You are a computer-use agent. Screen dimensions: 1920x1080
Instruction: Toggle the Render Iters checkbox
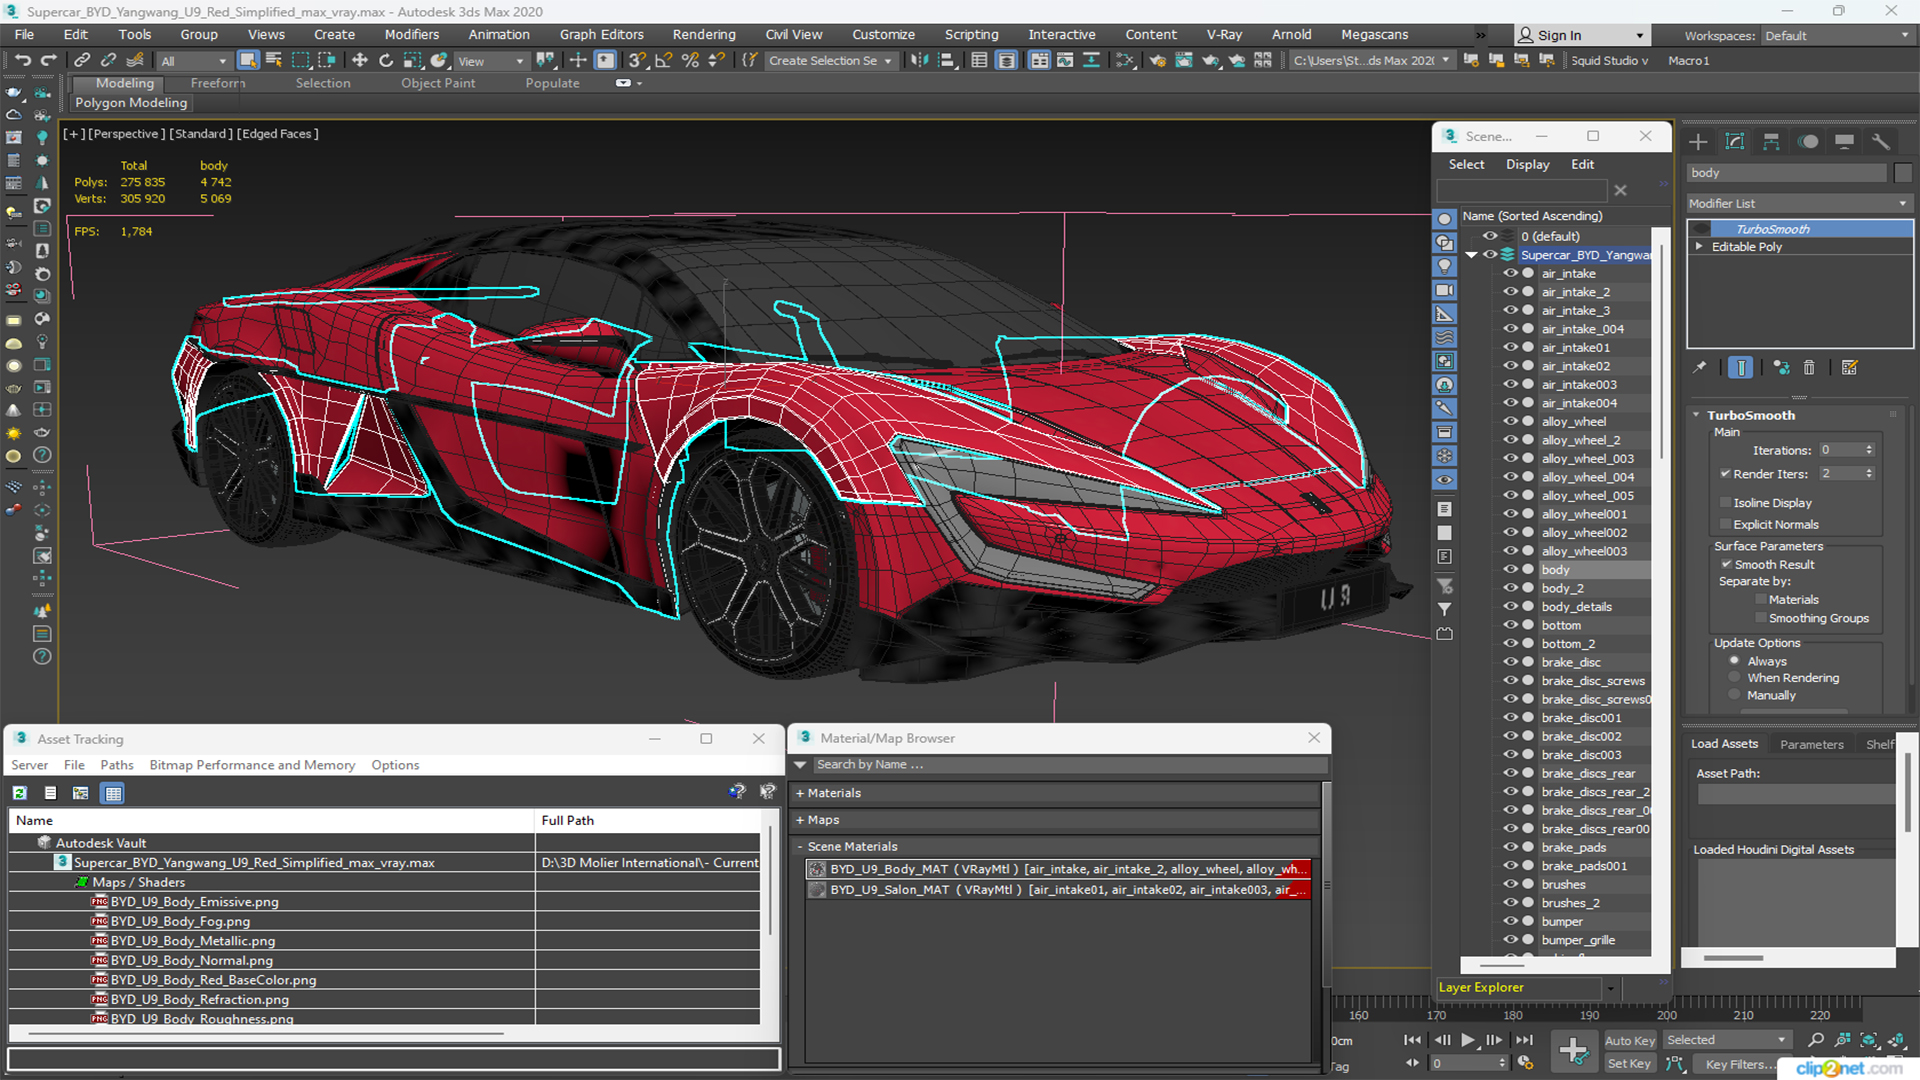point(1725,474)
